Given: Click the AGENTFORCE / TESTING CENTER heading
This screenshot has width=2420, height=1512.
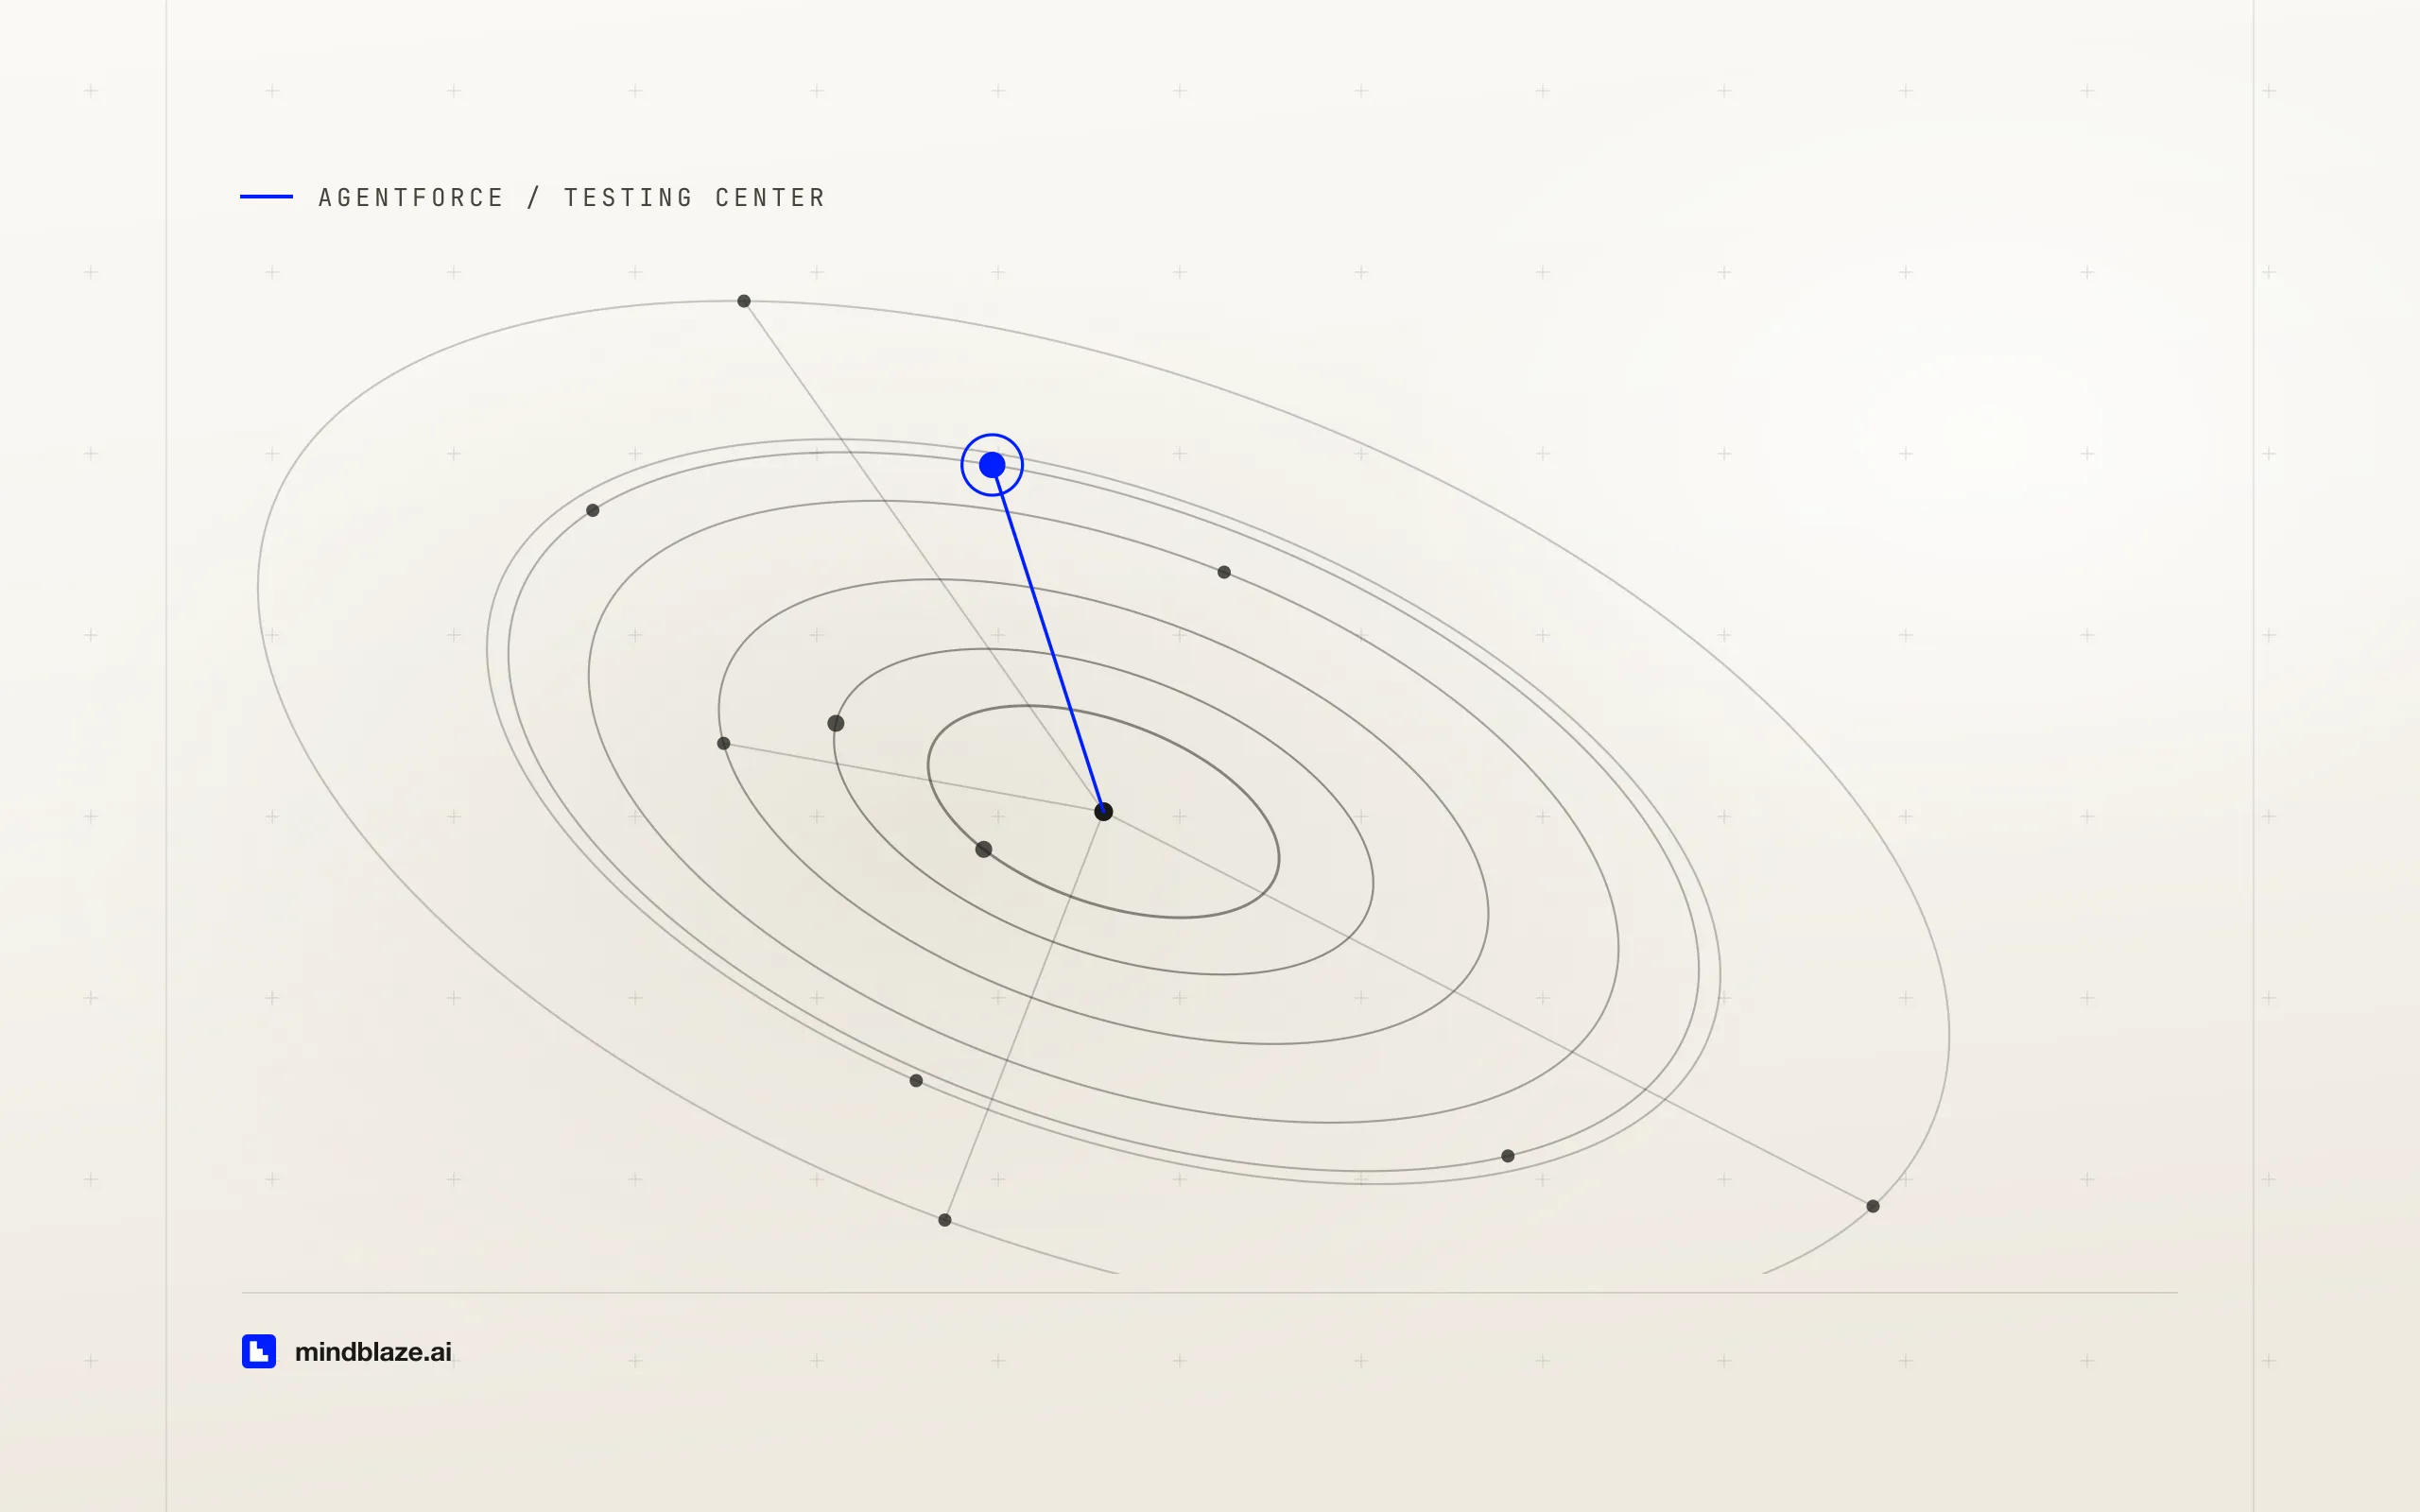Looking at the screenshot, I should coord(572,198).
